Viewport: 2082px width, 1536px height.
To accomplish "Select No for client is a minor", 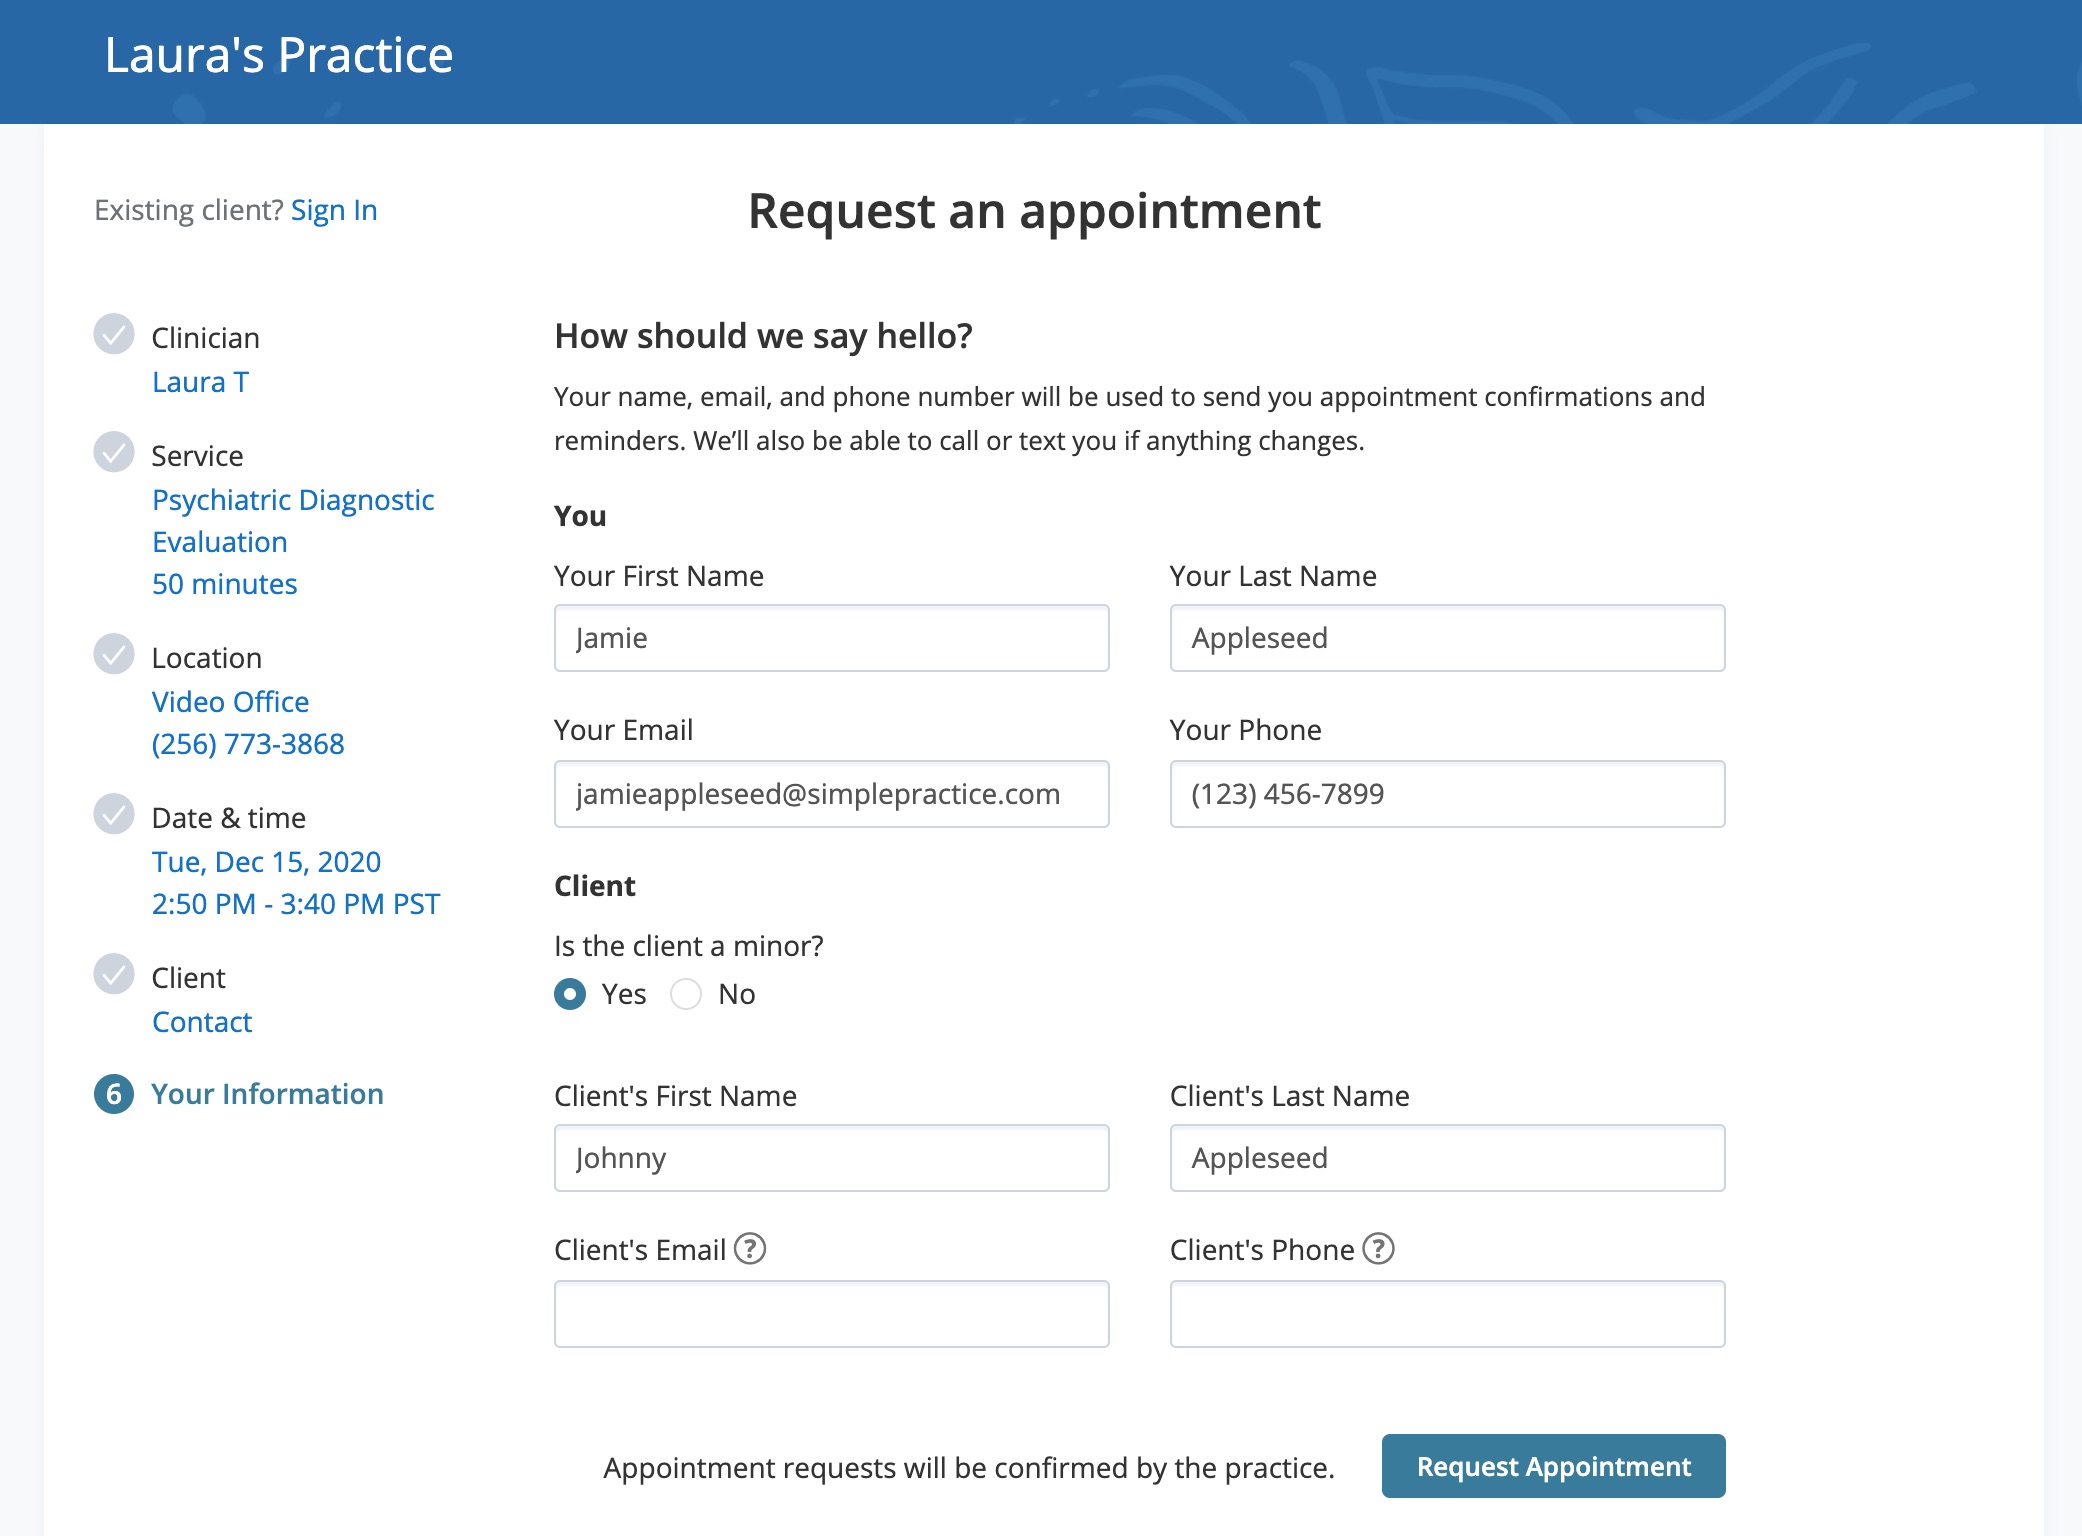I will pyautogui.click(x=686, y=994).
